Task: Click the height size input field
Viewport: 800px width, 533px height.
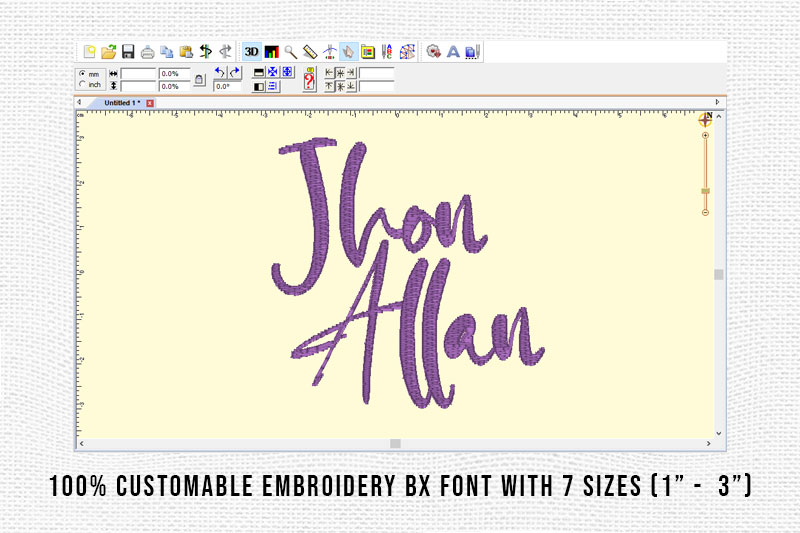Action: pyautogui.click(x=138, y=86)
